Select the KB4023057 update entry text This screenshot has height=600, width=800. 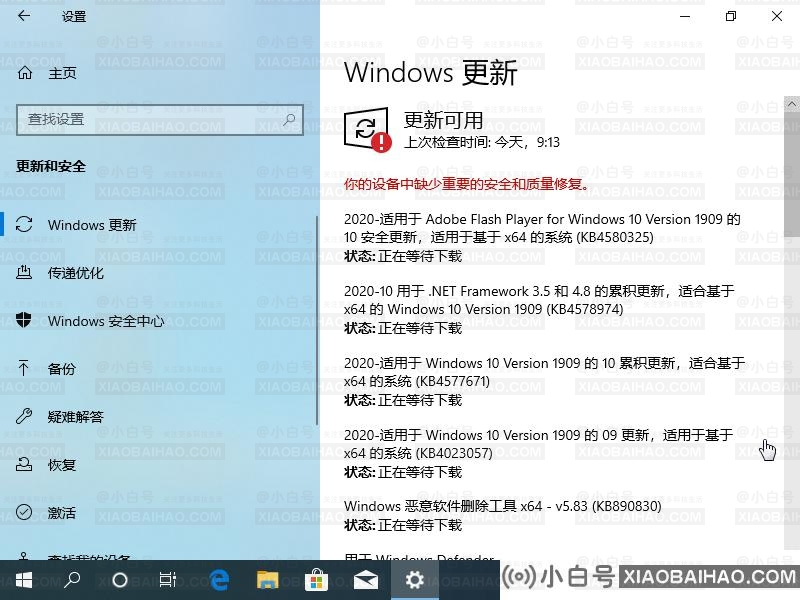point(538,444)
